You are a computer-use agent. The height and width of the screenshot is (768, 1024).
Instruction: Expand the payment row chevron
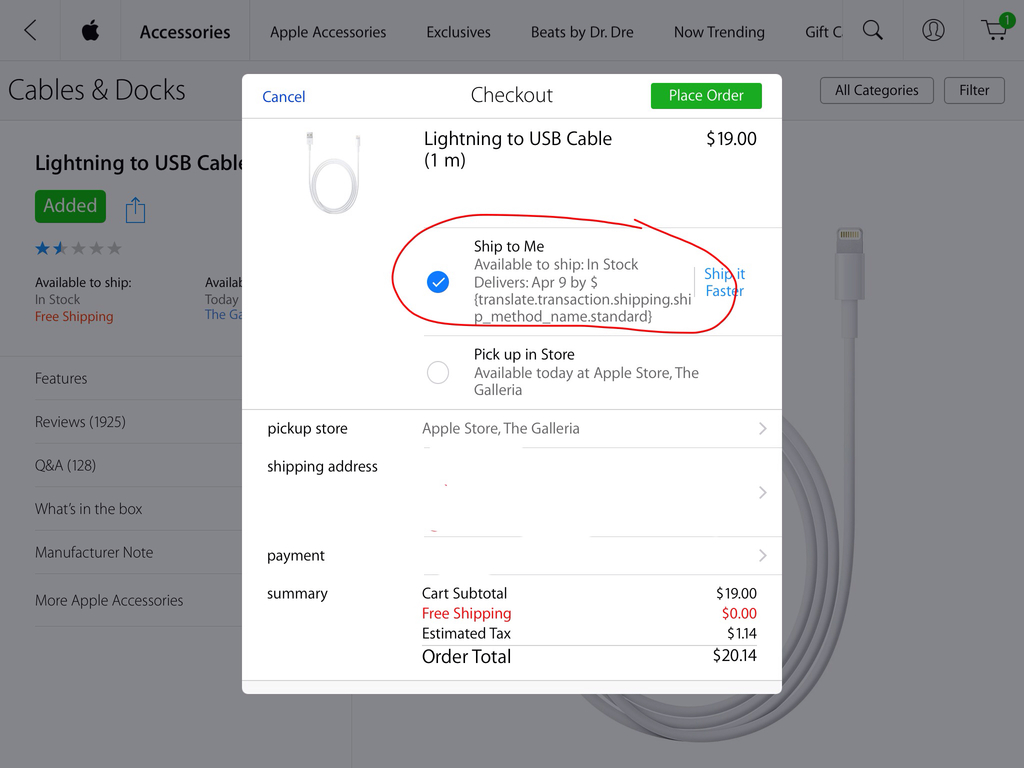click(762, 555)
